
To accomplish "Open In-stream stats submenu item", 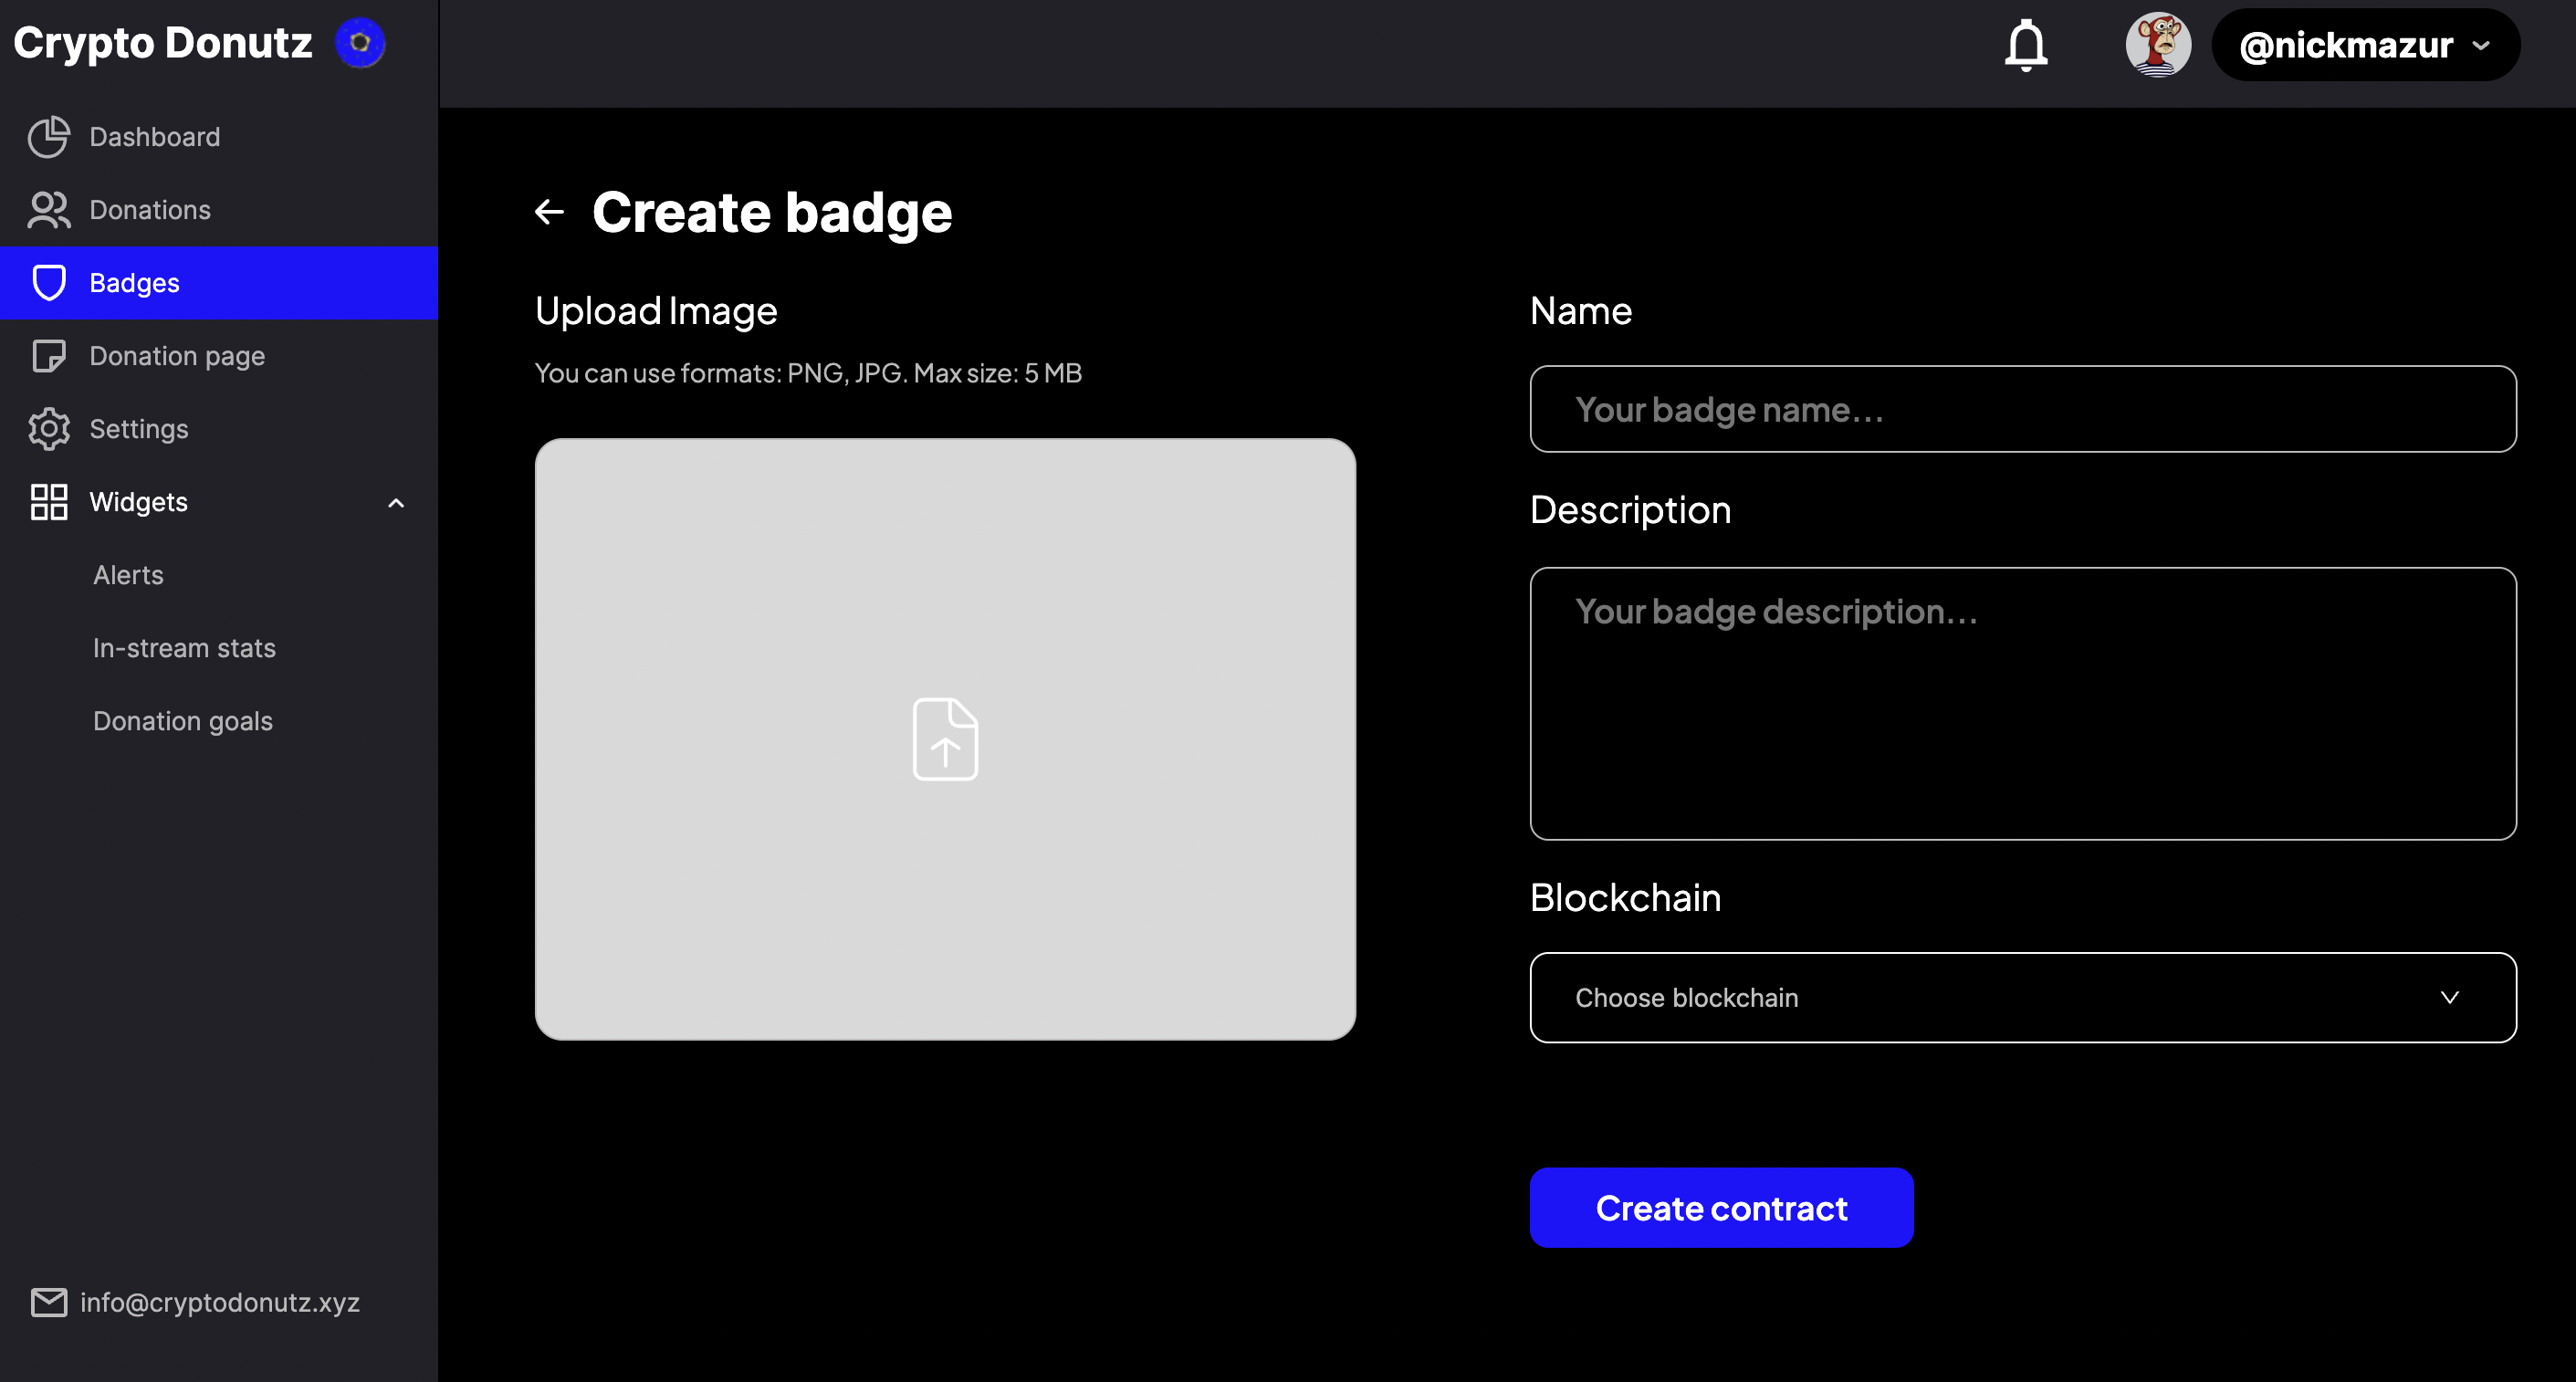I will (184, 648).
